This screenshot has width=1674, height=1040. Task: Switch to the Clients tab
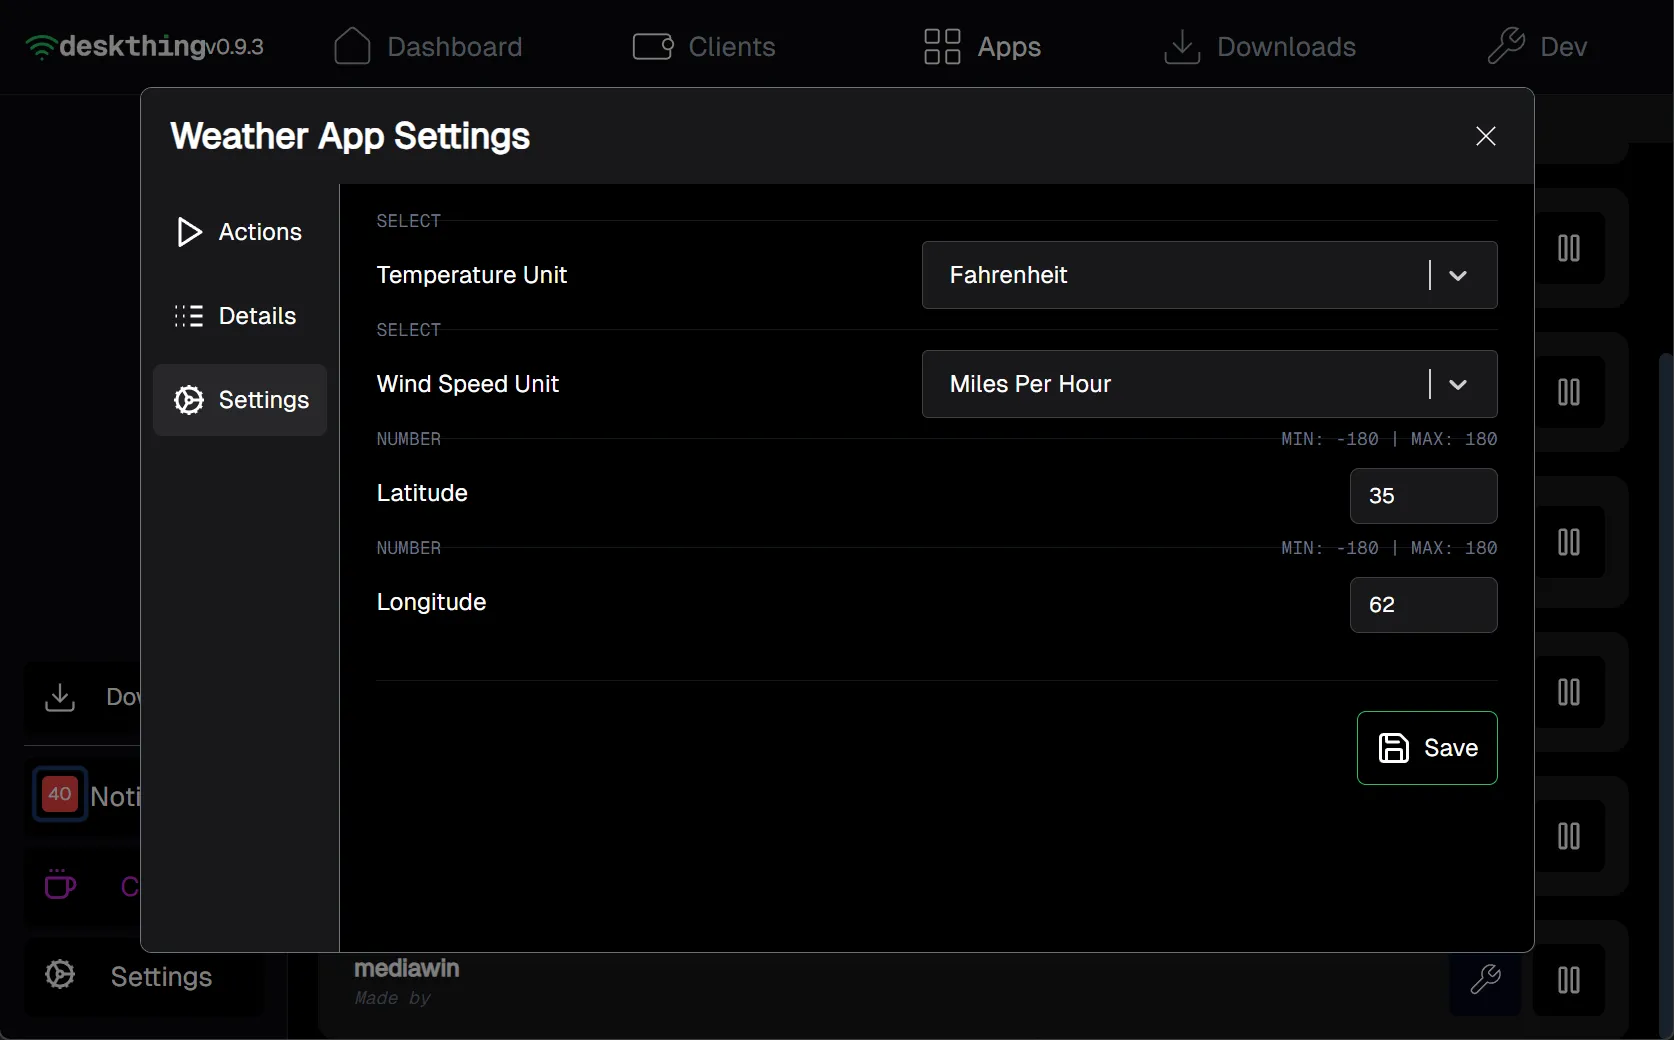click(704, 47)
